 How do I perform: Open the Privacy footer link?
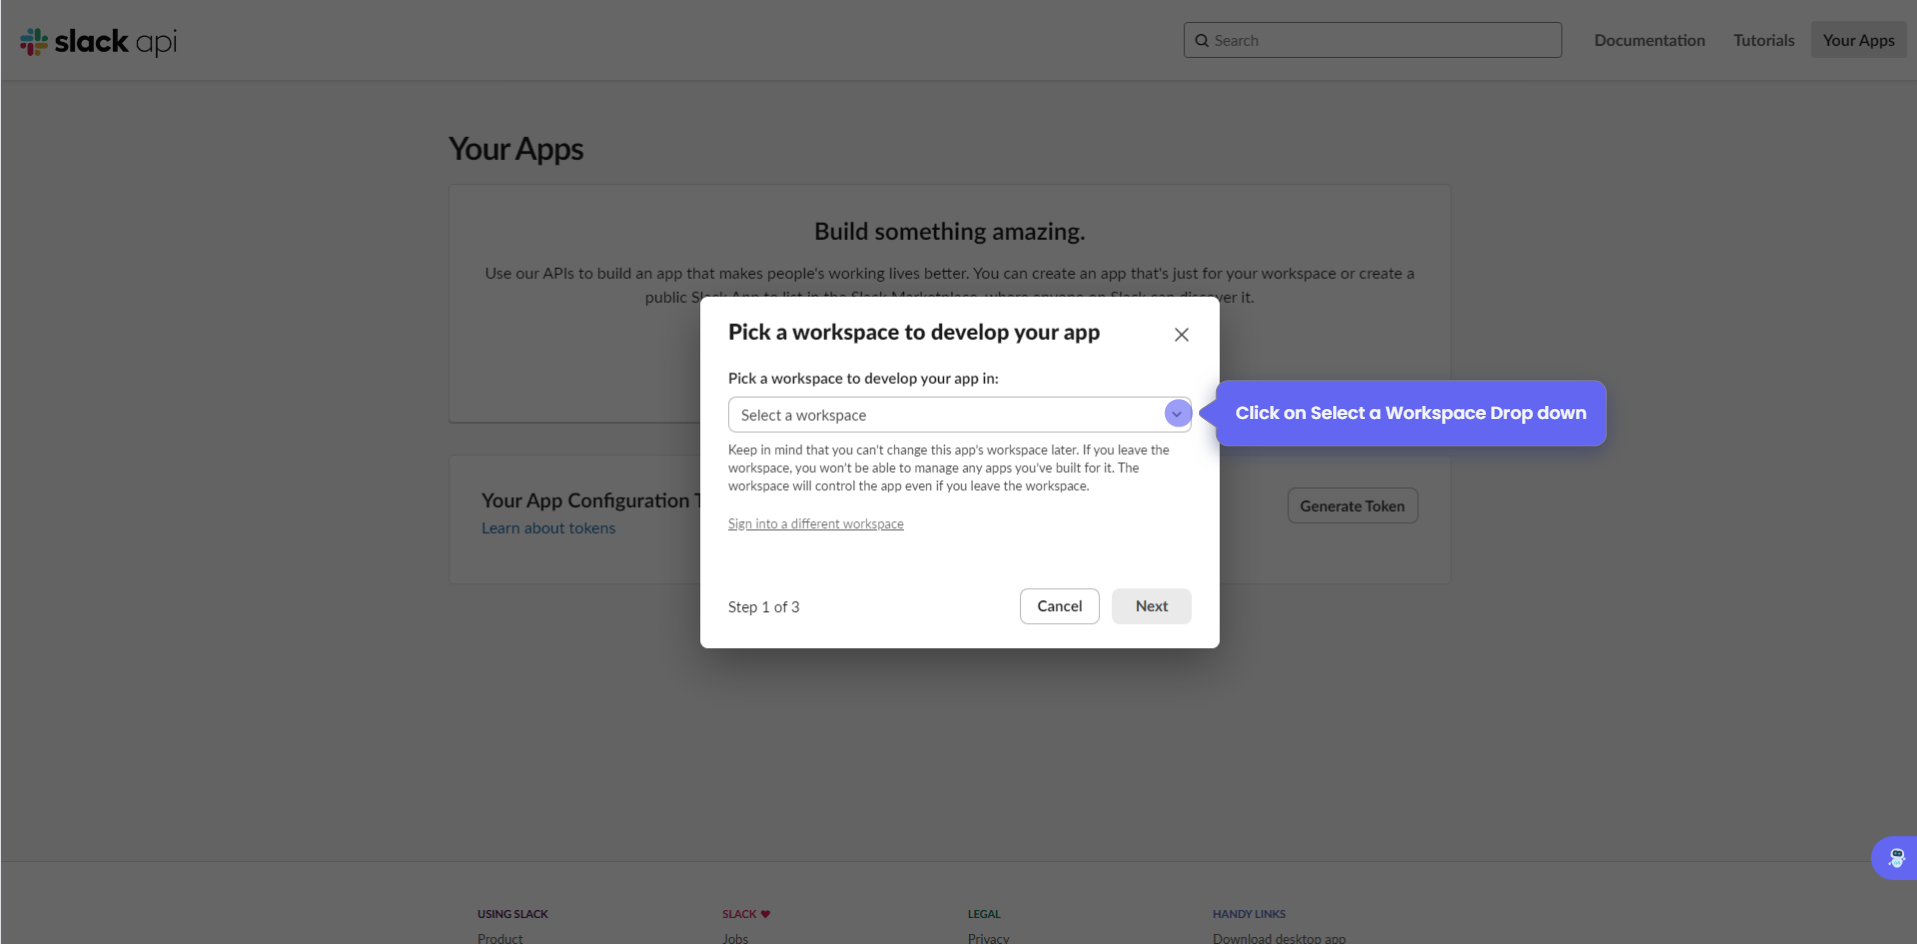point(988,938)
